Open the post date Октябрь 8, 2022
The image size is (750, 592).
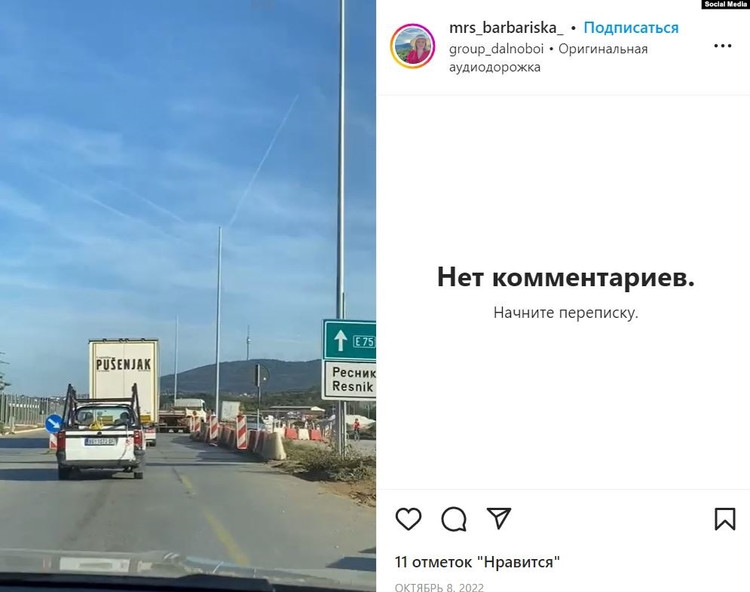[x=439, y=587]
